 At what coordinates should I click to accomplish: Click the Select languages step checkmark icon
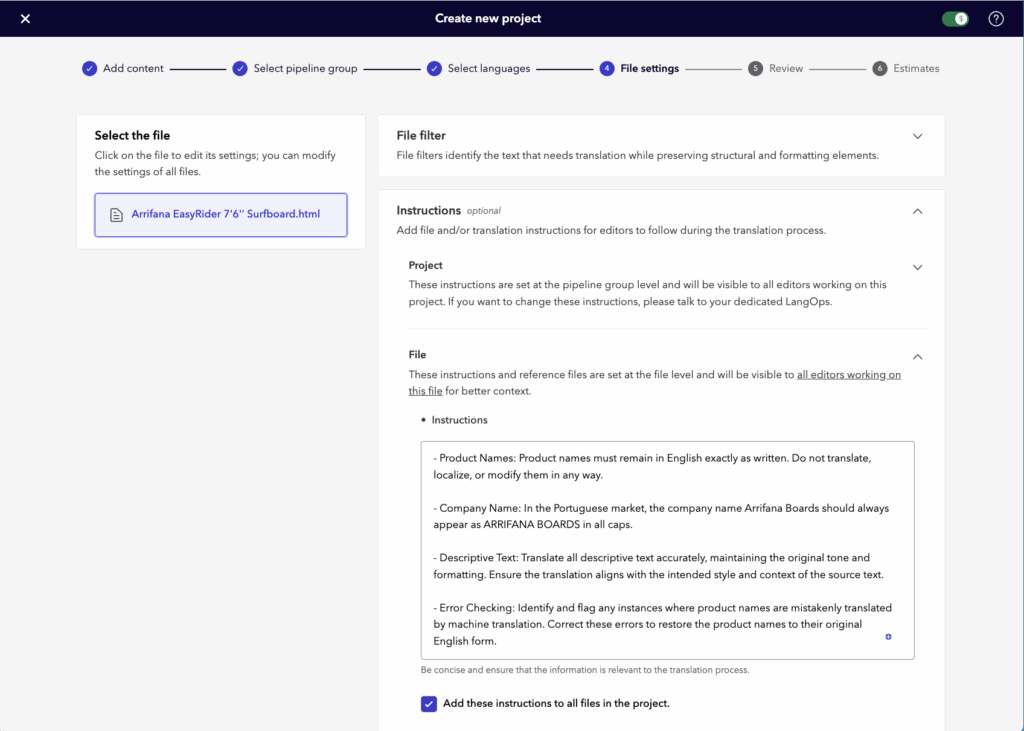pyautogui.click(x=434, y=69)
